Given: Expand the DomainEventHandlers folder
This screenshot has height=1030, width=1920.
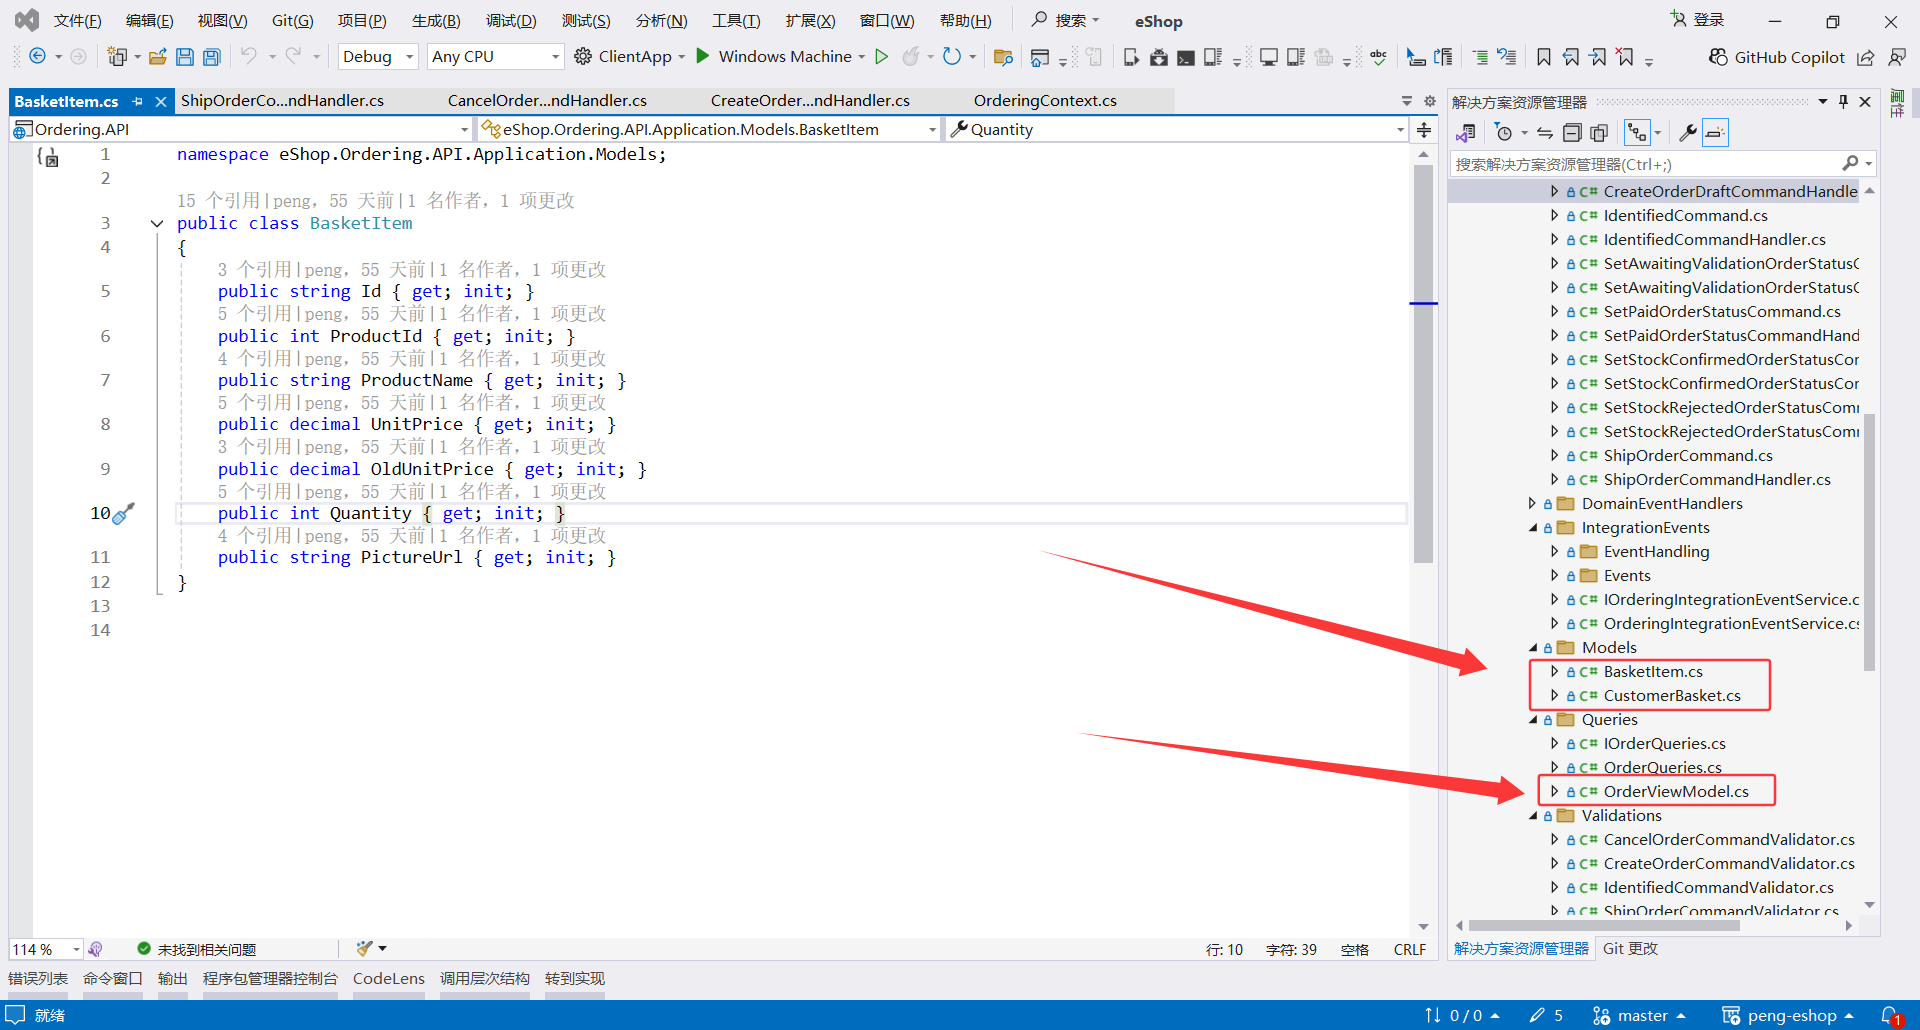Looking at the screenshot, I should 1533,504.
